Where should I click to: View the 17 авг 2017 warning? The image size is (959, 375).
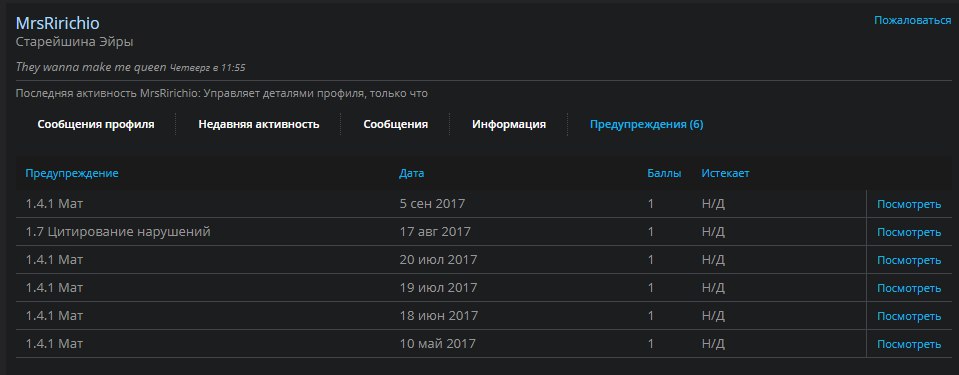(x=909, y=232)
